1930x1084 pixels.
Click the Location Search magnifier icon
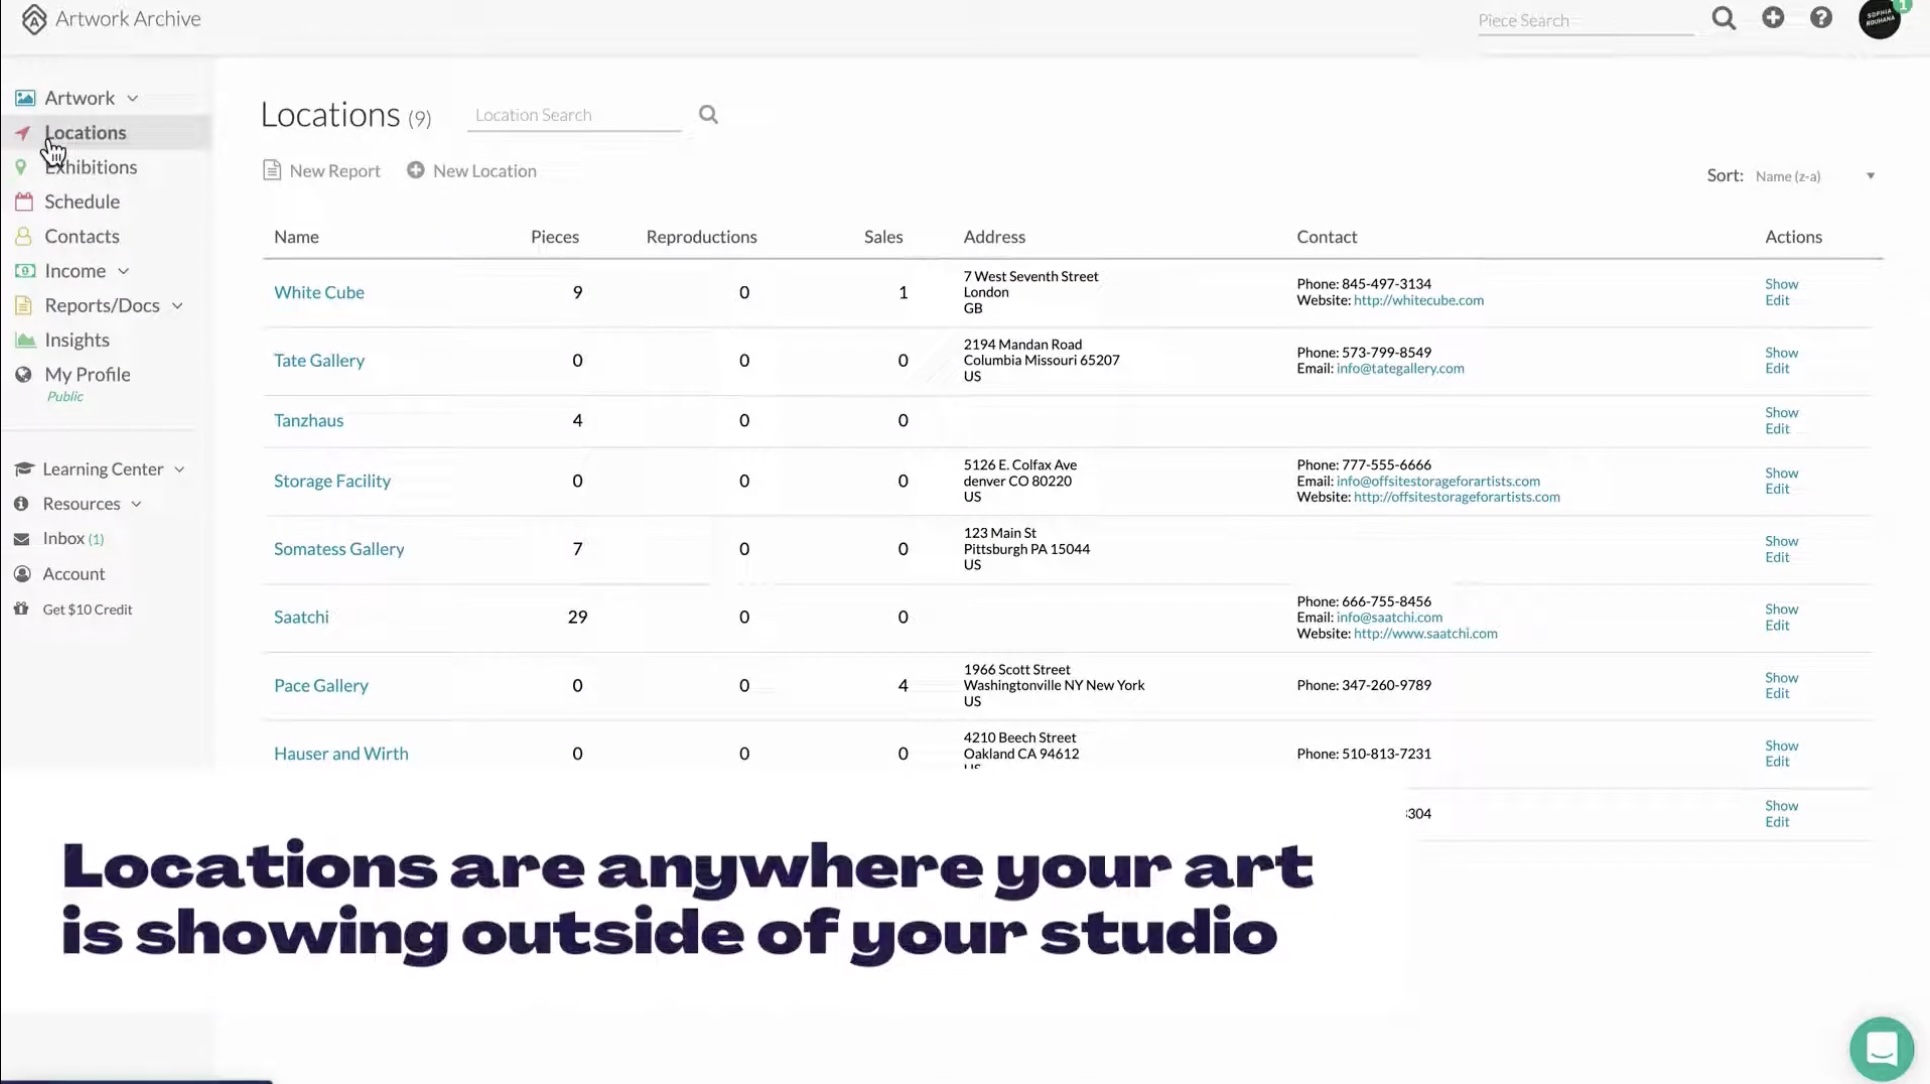pyautogui.click(x=708, y=115)
